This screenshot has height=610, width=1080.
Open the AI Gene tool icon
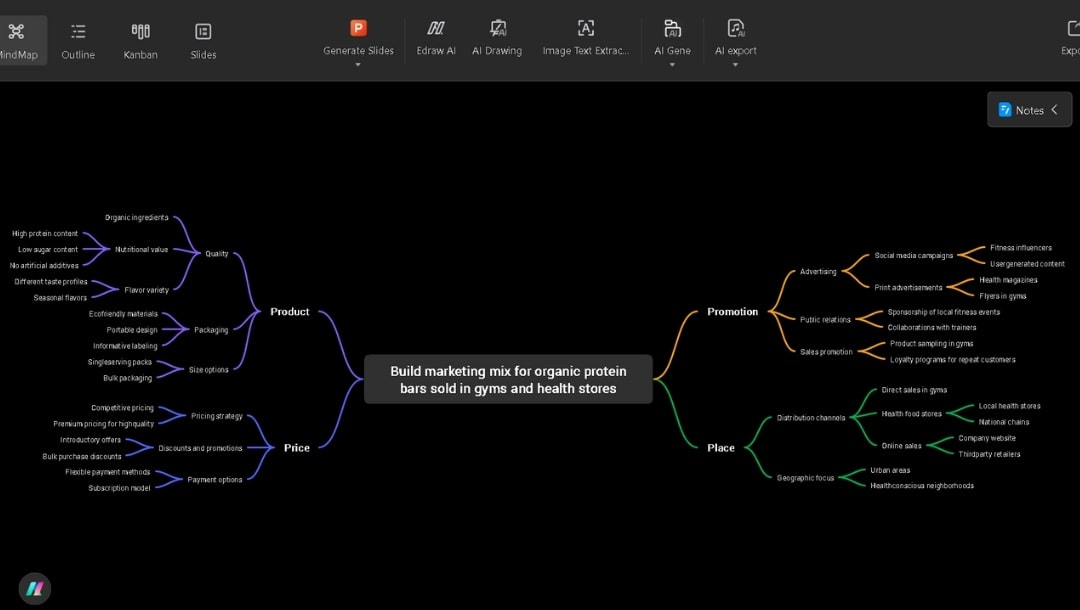point(672,27)
